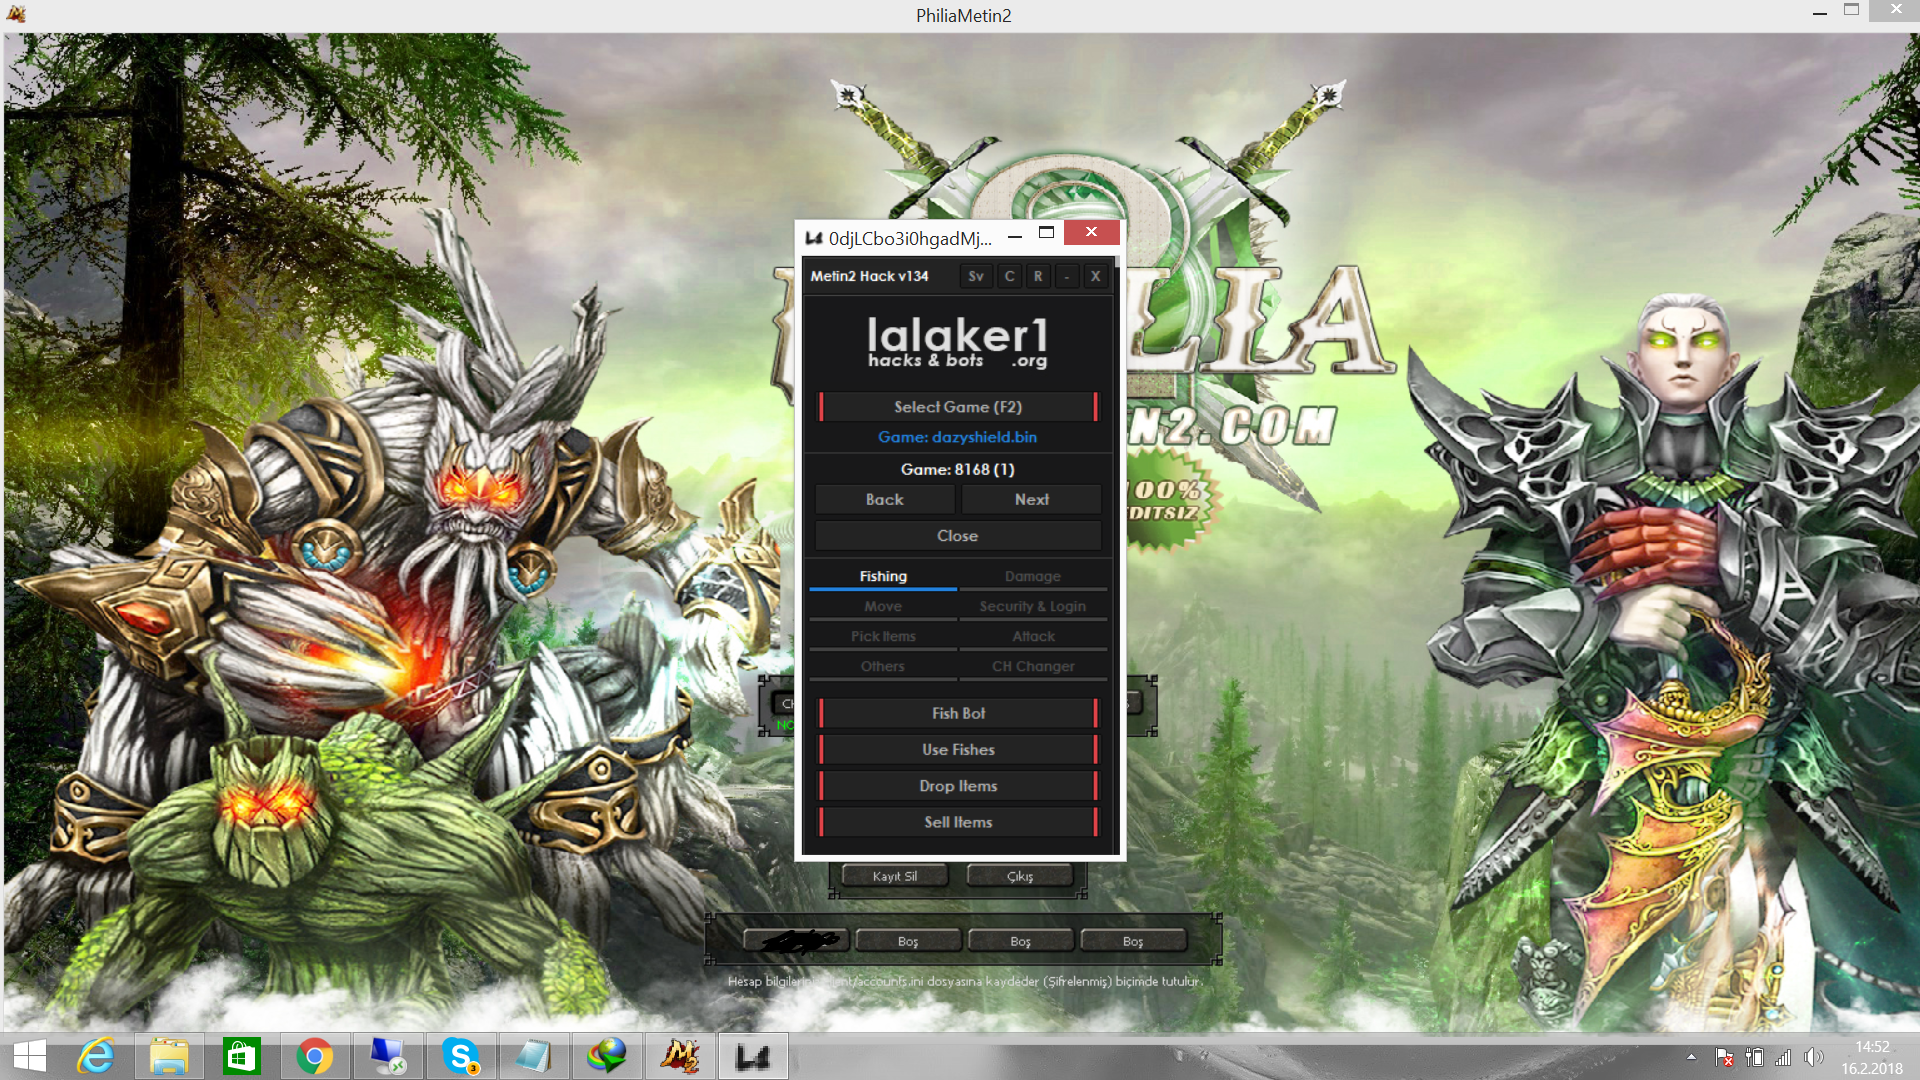Select the second Boş account slot
Image resolution: width=1920 pixels, height=1080 pixels.
pyautogui.click(x=1020, y=941)
